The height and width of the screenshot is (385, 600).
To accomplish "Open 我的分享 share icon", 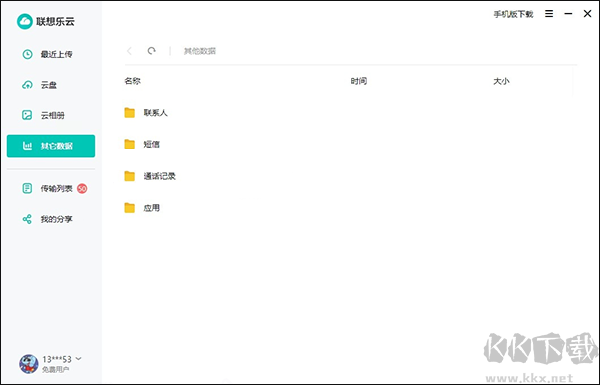I will pyautogui.click(x=27, y=219).
